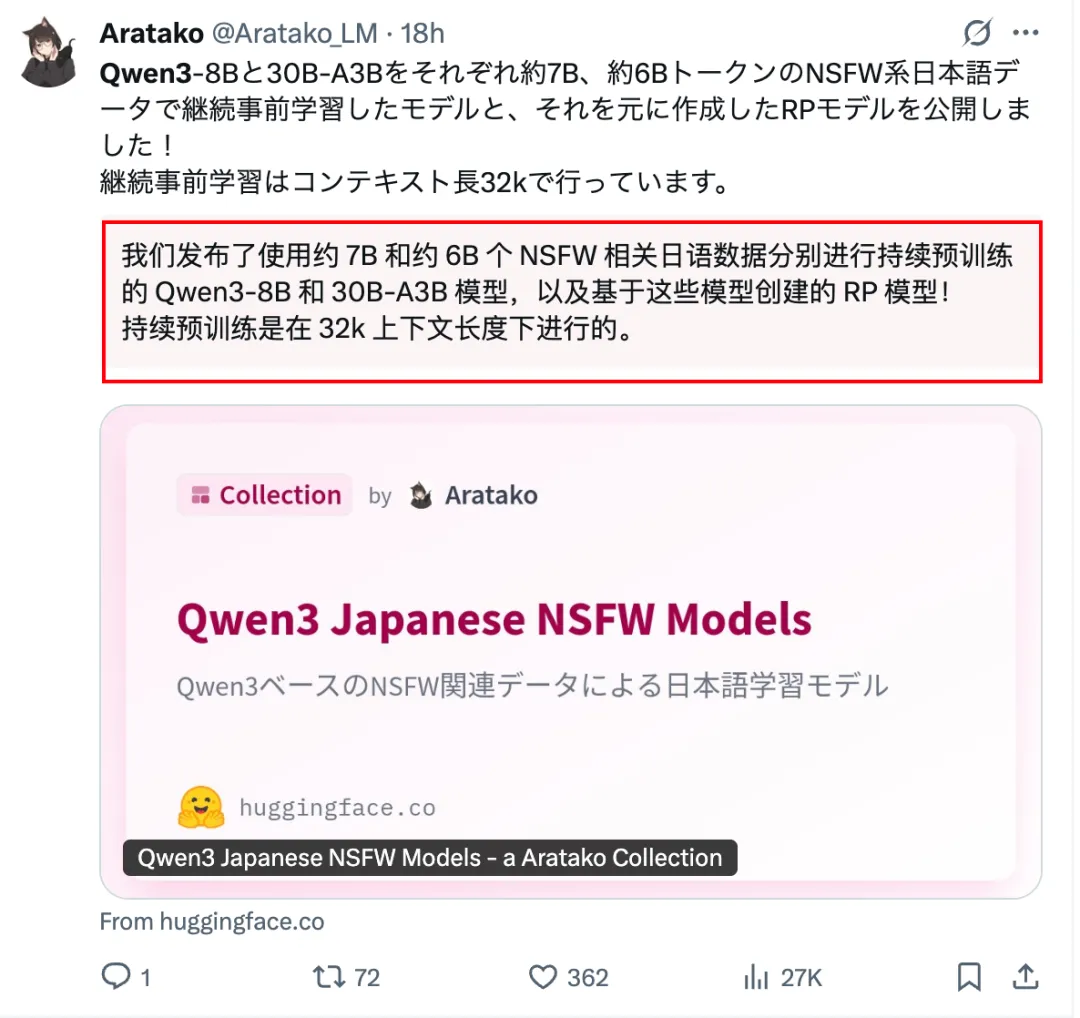
Task: Click the From huggingface.co source link
Action: click(212, 922)
